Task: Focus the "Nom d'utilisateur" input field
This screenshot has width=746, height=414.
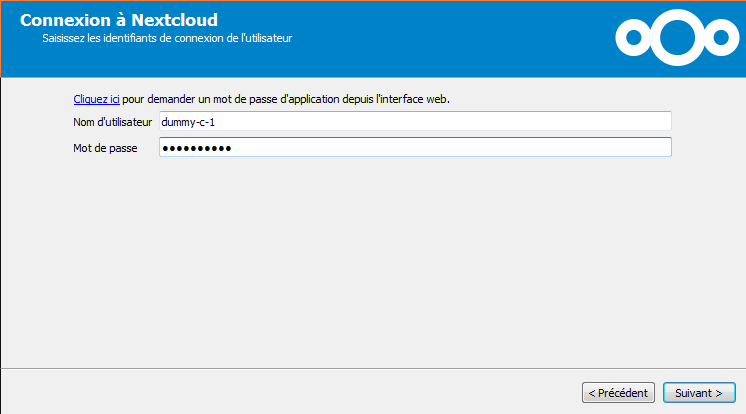Action: tap(414, 122)
